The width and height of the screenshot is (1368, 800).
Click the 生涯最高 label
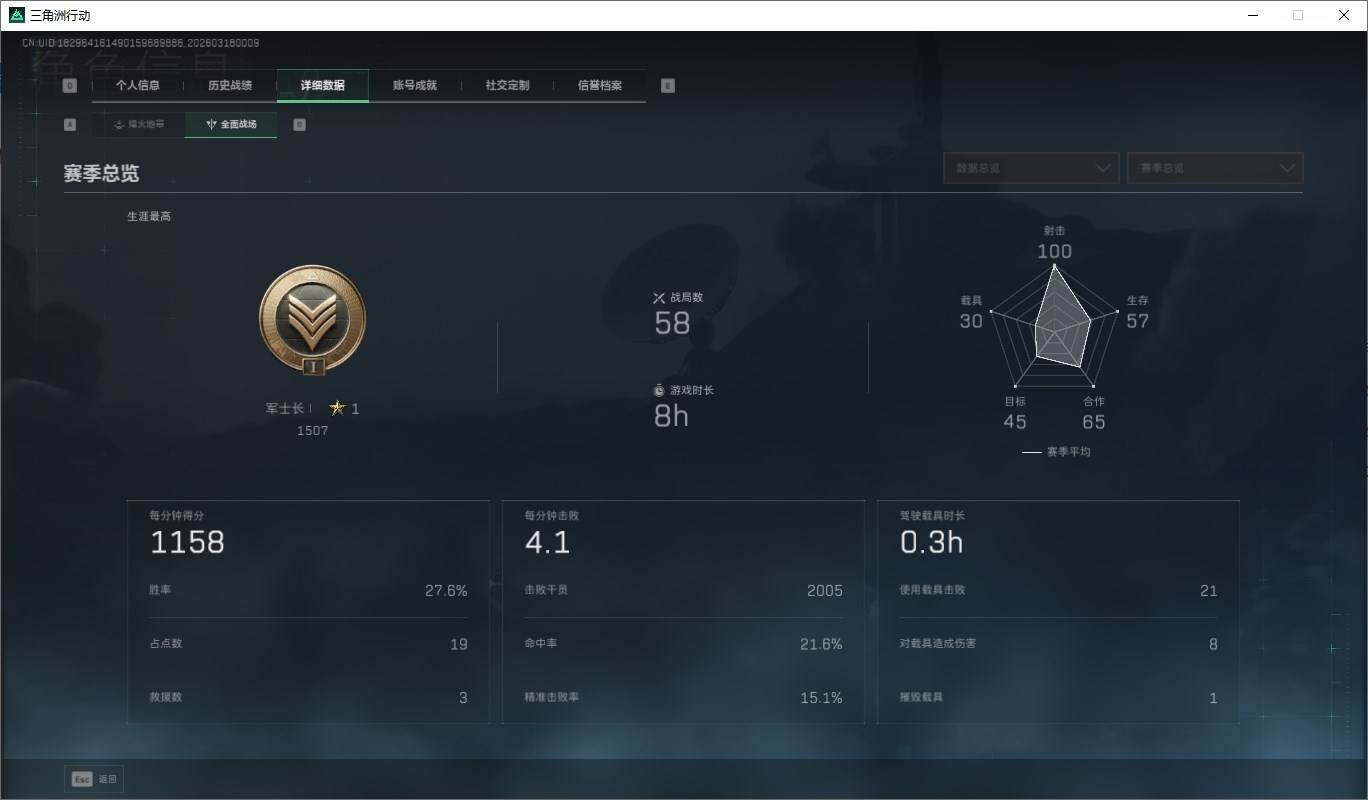click(x=149, y=216)
